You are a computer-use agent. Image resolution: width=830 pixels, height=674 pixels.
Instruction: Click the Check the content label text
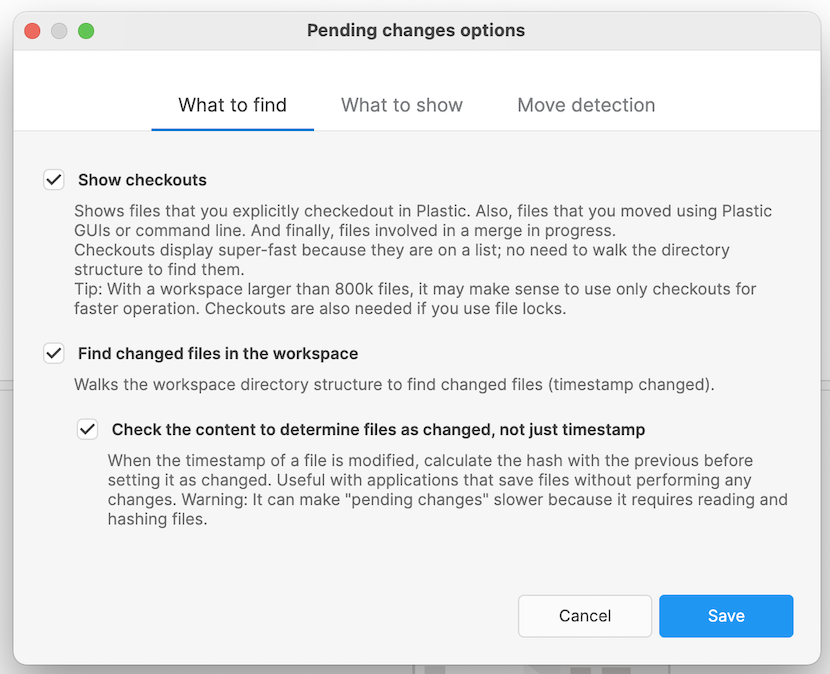[378, 430]
